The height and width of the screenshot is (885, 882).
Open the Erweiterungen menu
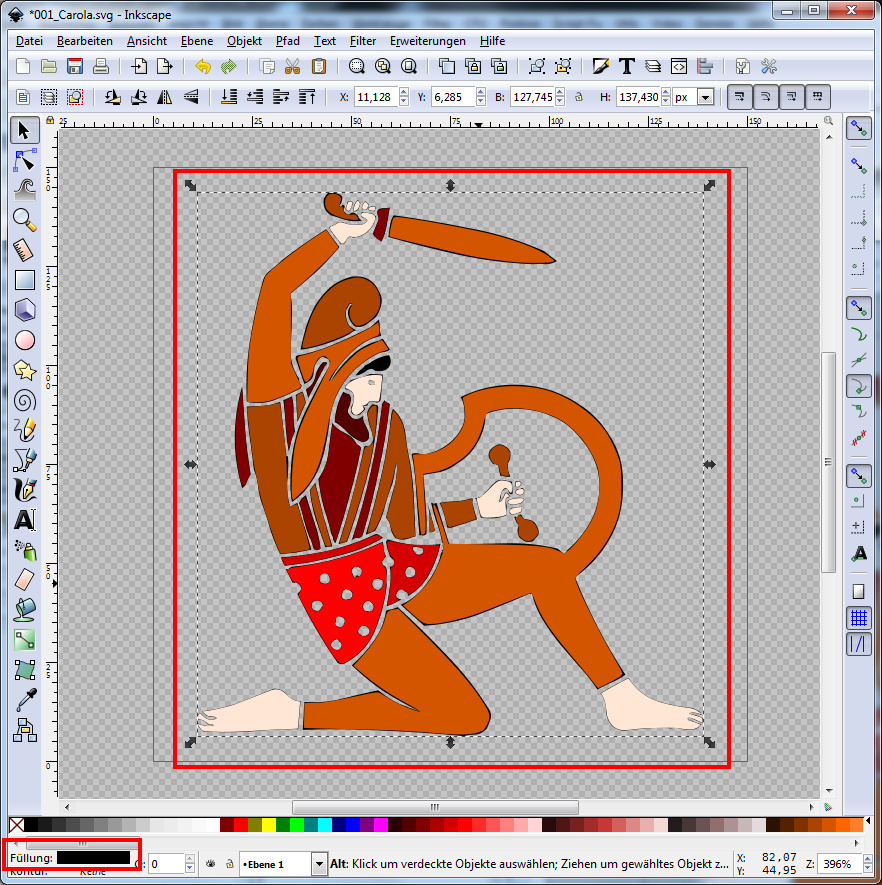pos(428,41)
